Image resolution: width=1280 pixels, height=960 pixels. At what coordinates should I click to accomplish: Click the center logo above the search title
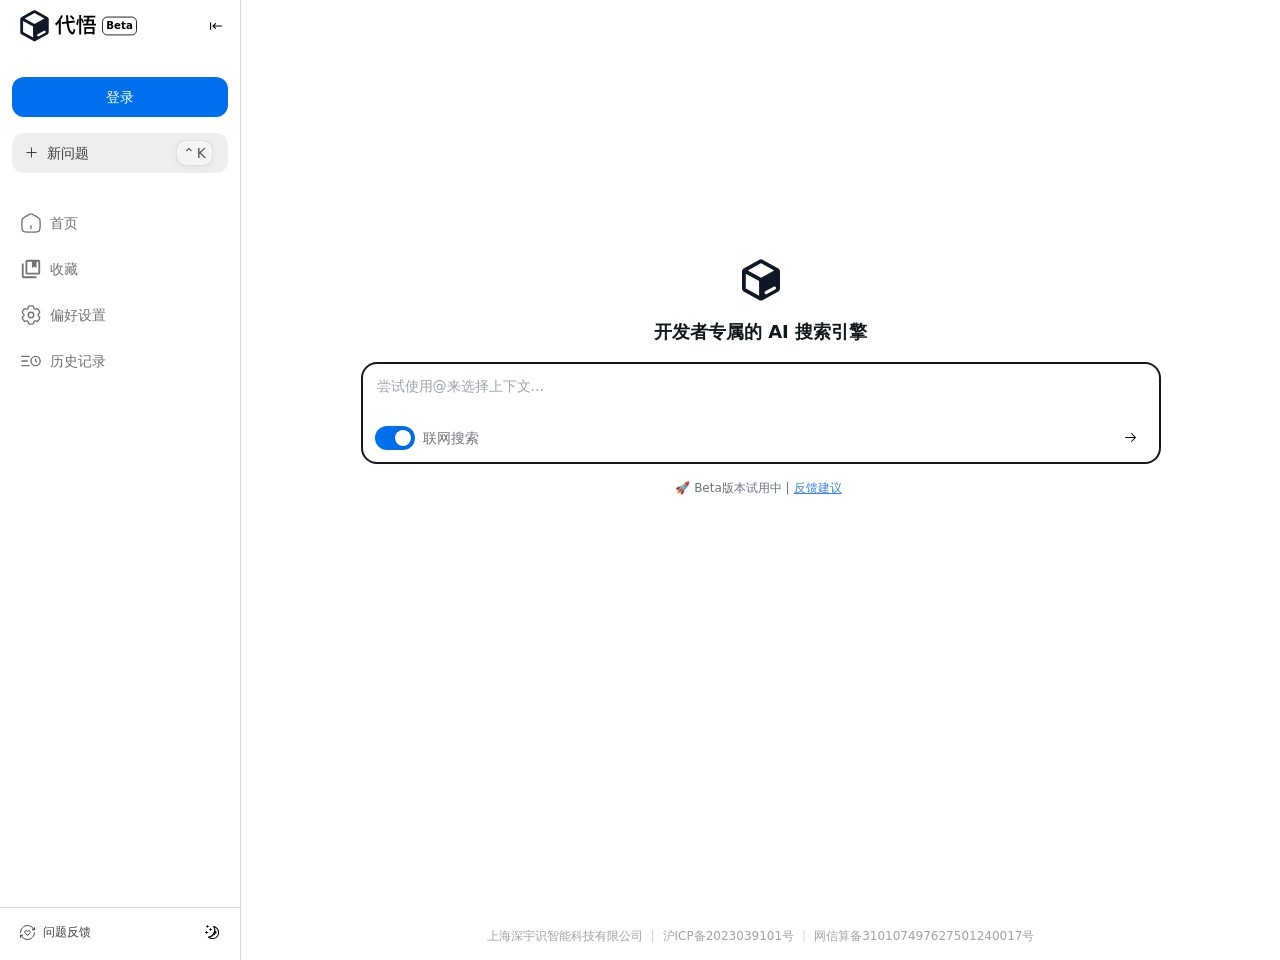[760, 280]
